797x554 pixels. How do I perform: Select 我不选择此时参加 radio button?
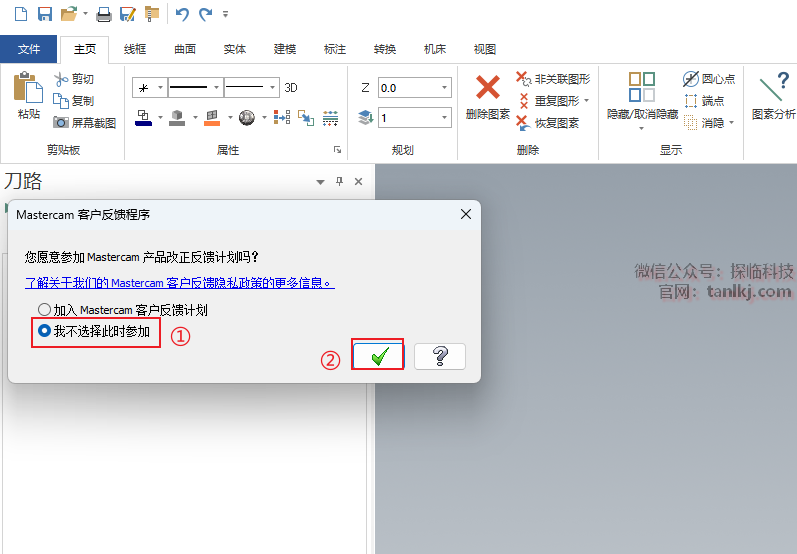45,331
